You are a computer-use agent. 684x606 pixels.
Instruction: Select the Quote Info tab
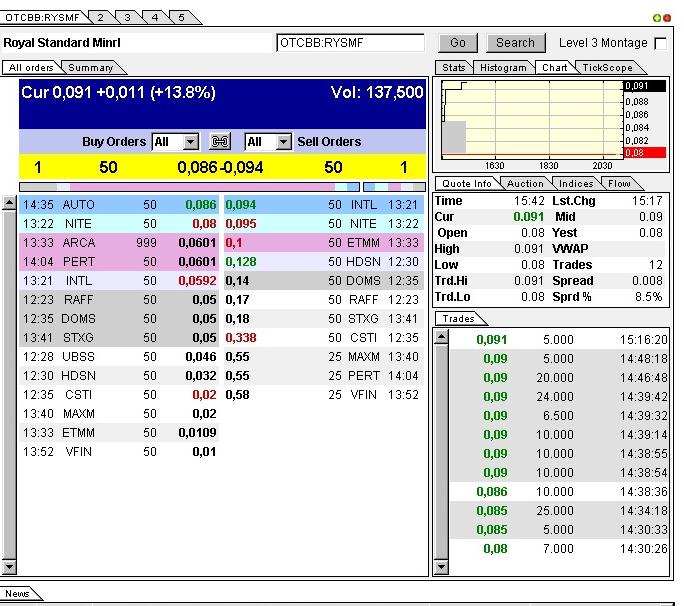(467, 184)
